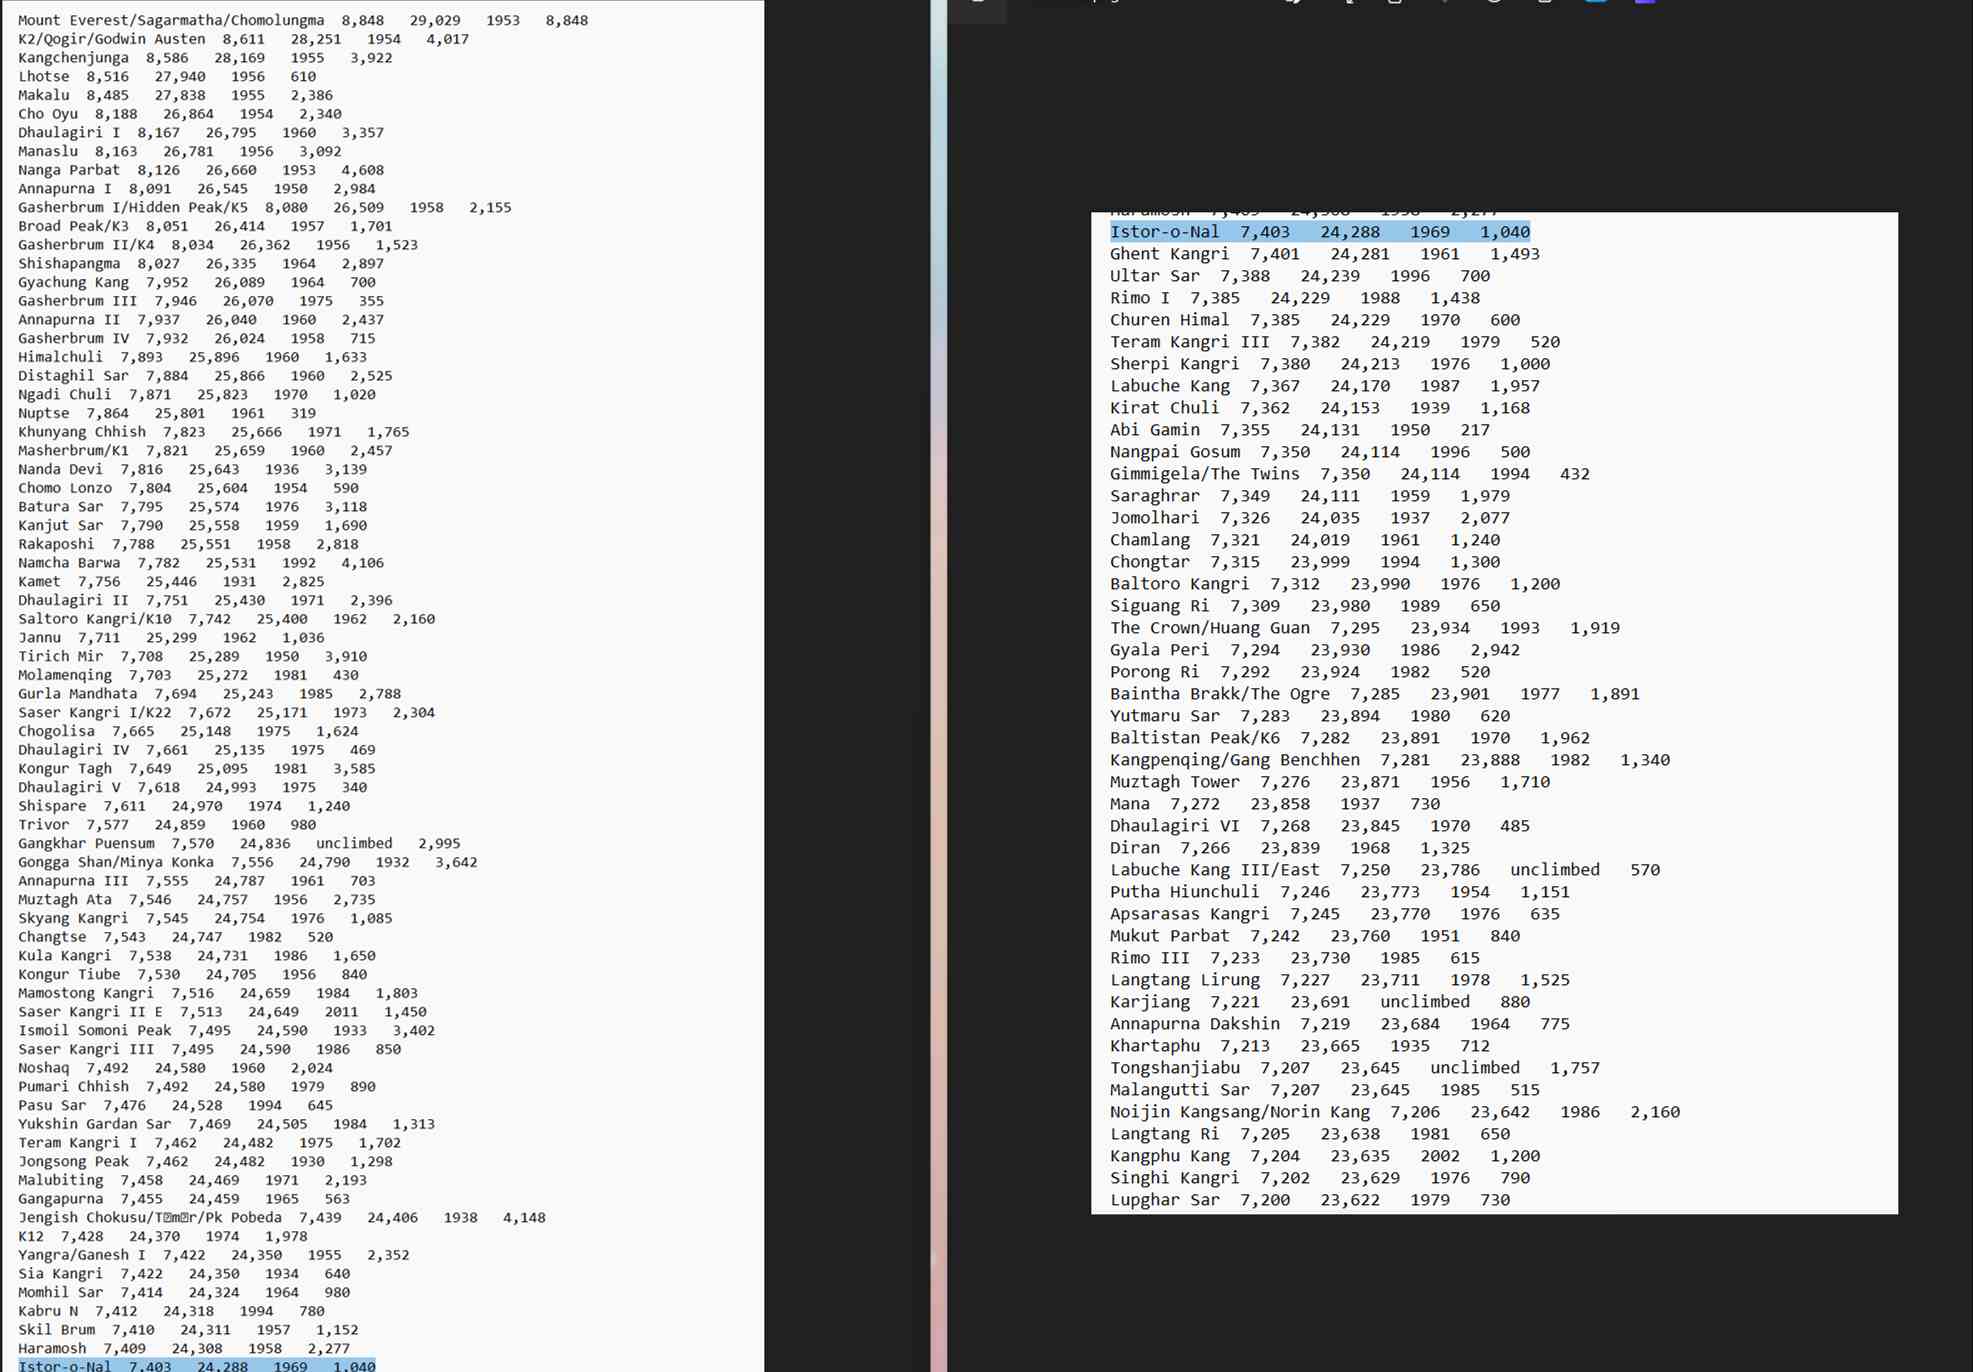Image resolution: width=1973 pixels, height=1372 pixels.
Task: Click the refresh icon in the top toolbar
Action: [x=1493, y=5]
